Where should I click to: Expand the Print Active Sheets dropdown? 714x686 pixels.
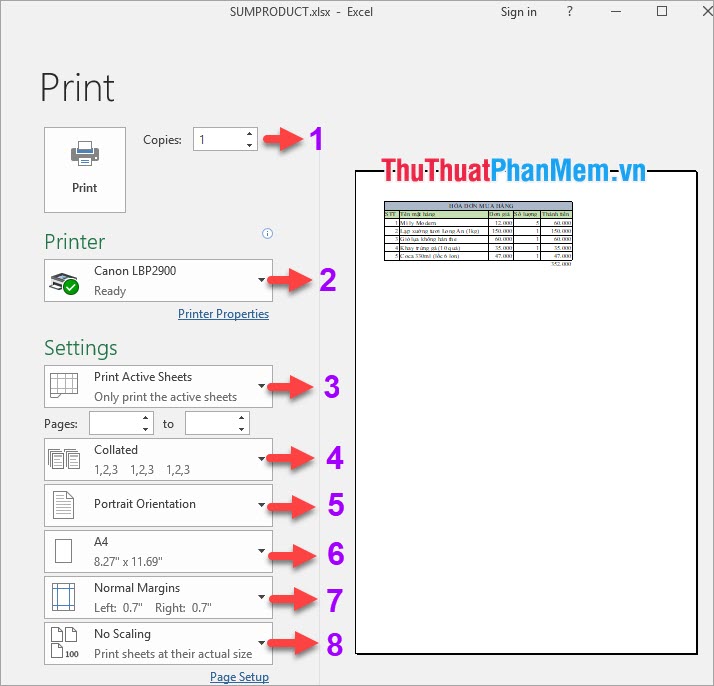point(158,386)
